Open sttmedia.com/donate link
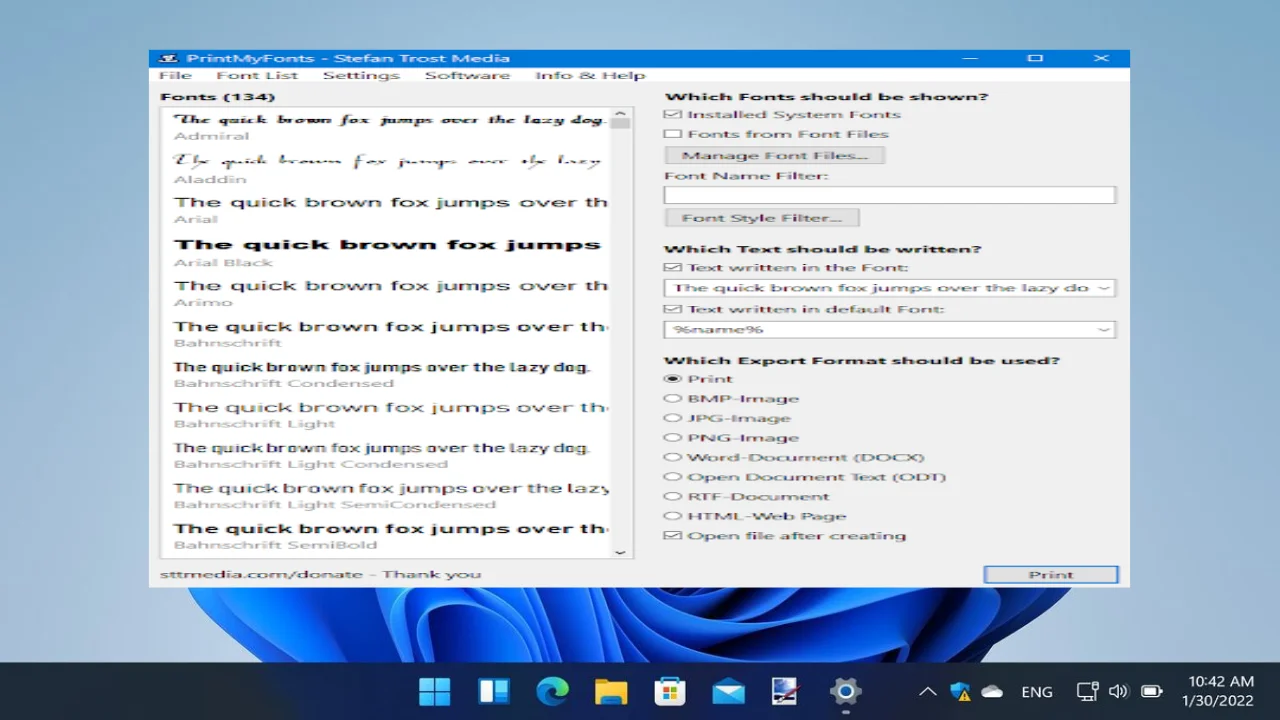The width and height of the screenshot is (1280, 720). (x=320, y=574)
